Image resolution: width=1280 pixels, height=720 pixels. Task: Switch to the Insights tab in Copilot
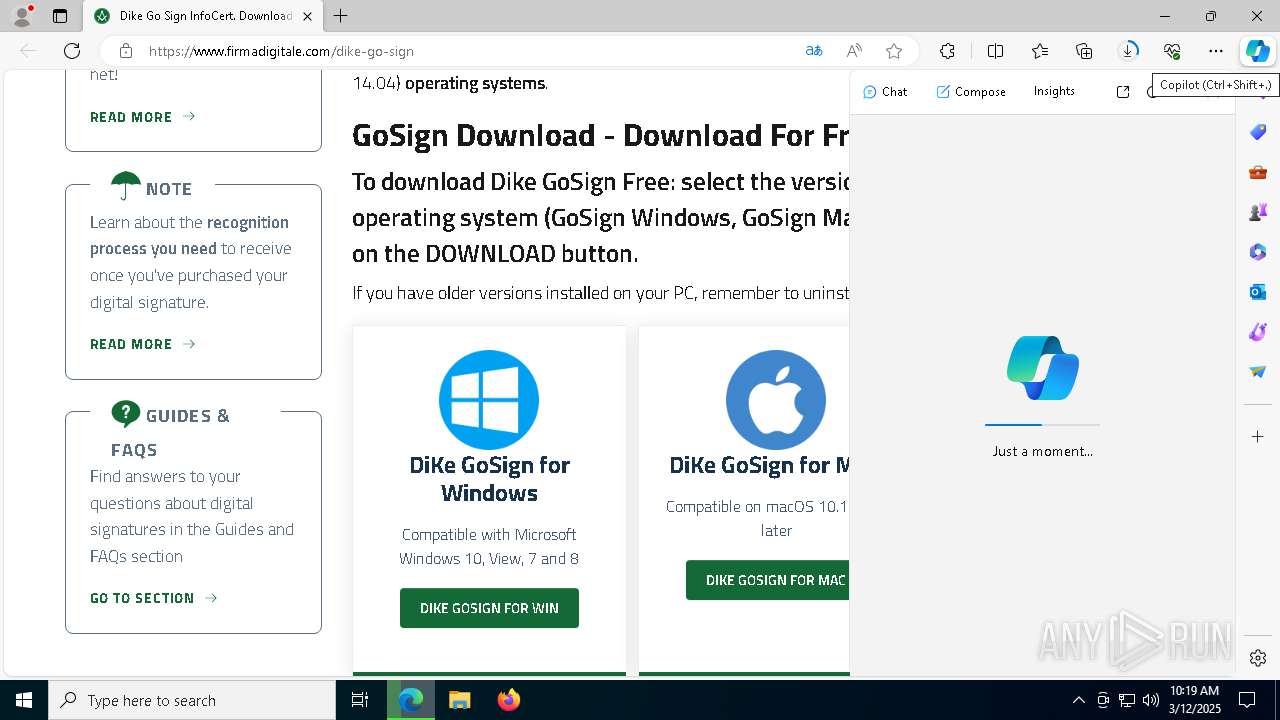tap(1054, 91)
